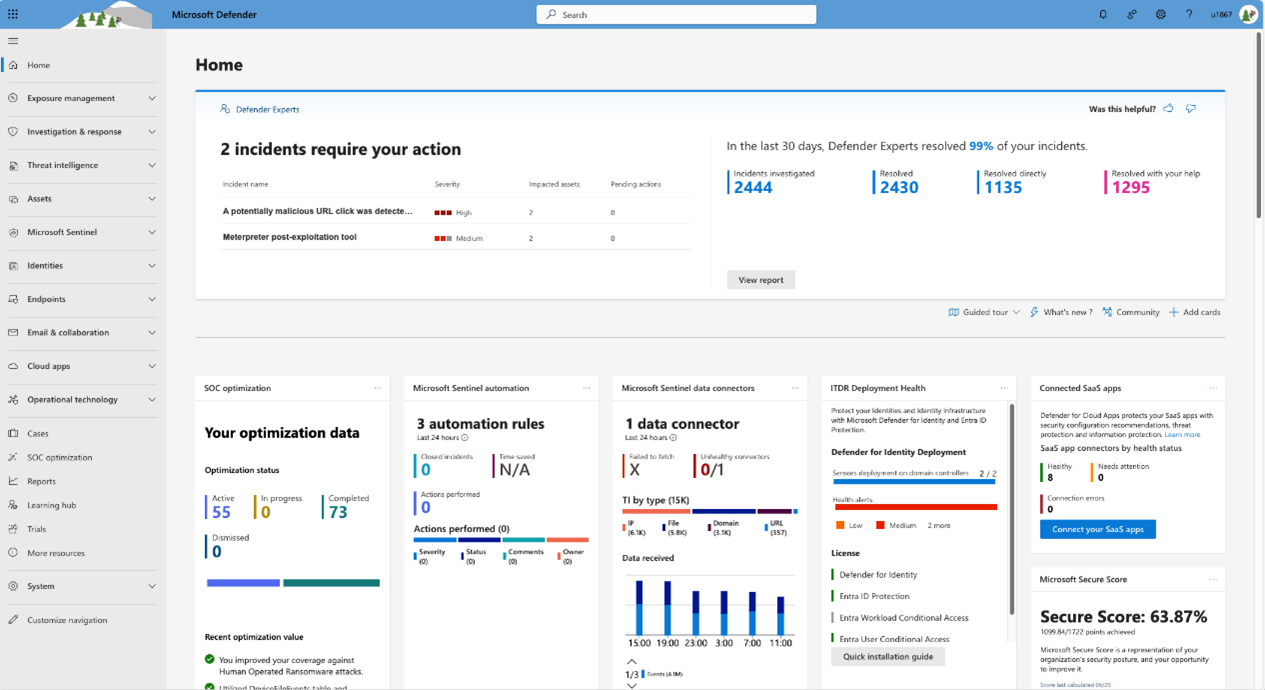Click the Connect your SaaS apps button
The width and height of the screenshot is (1265, 690).
[x=1097, y=529]
